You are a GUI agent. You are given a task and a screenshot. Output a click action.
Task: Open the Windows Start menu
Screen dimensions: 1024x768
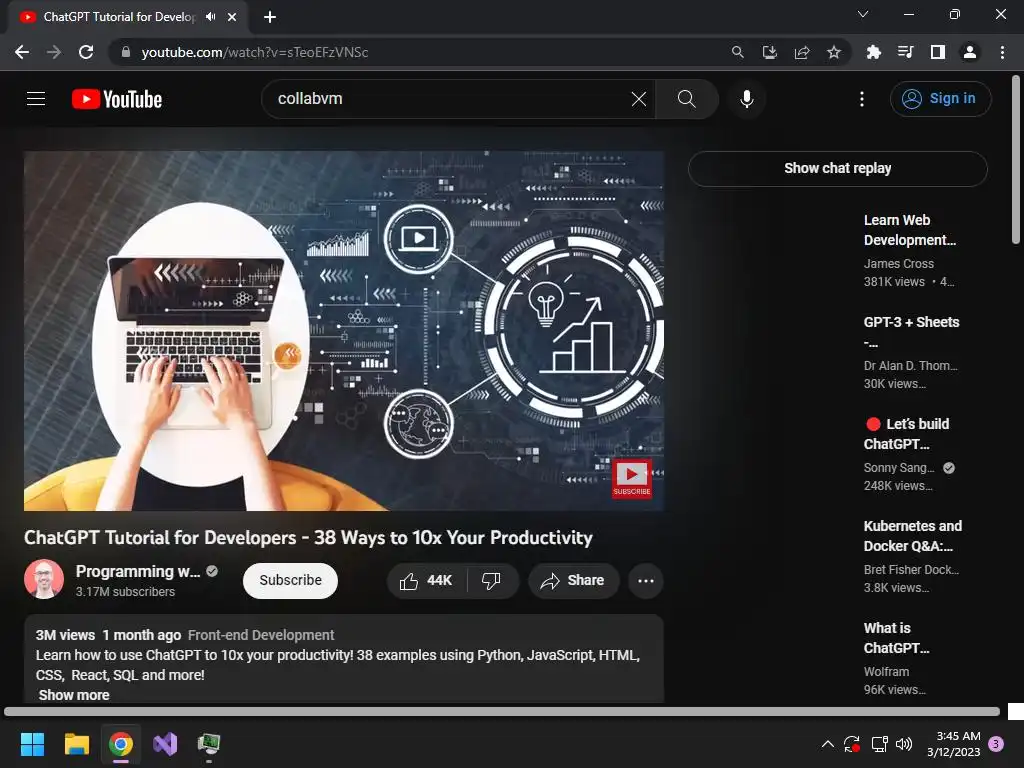(32, 744)
